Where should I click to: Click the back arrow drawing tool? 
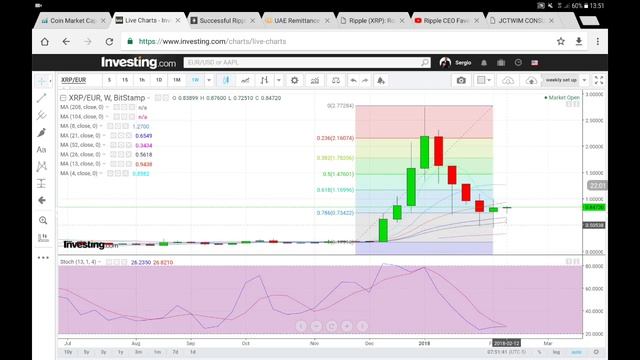(42, 200)
